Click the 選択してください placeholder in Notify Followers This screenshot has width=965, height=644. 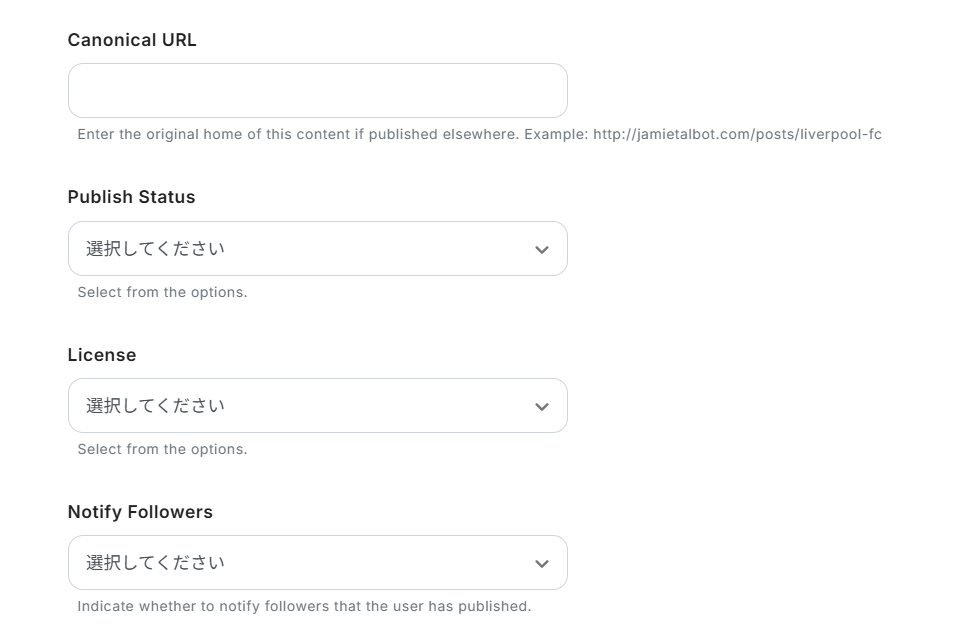155,563
